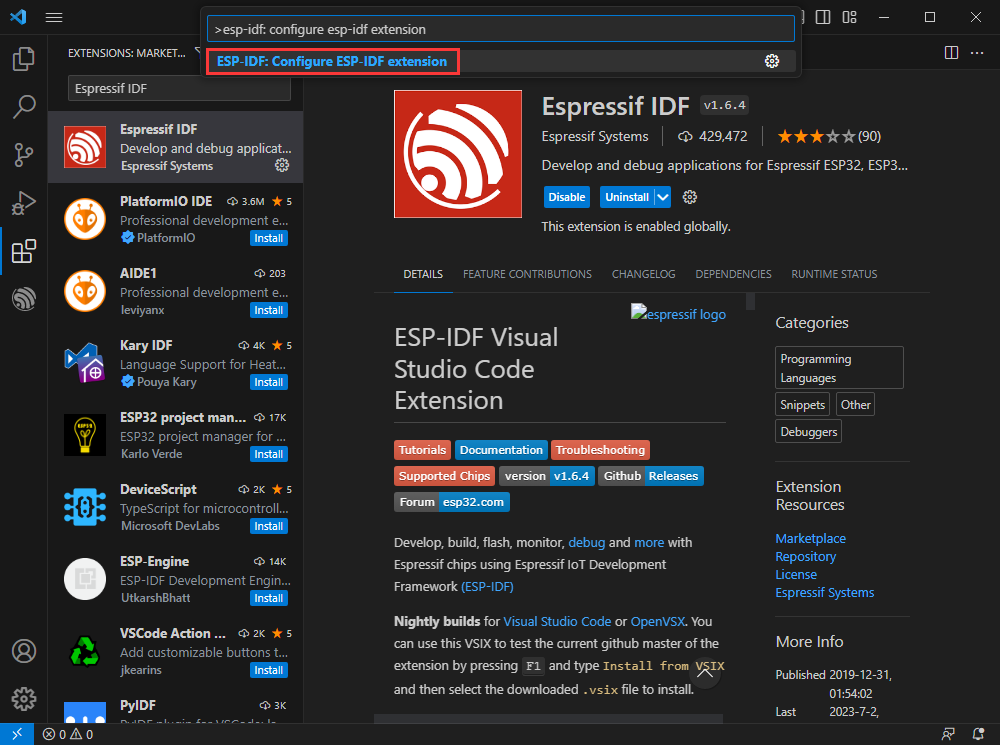Select the Debuggers category tag

pyautogui.click(x=809, y=432)
